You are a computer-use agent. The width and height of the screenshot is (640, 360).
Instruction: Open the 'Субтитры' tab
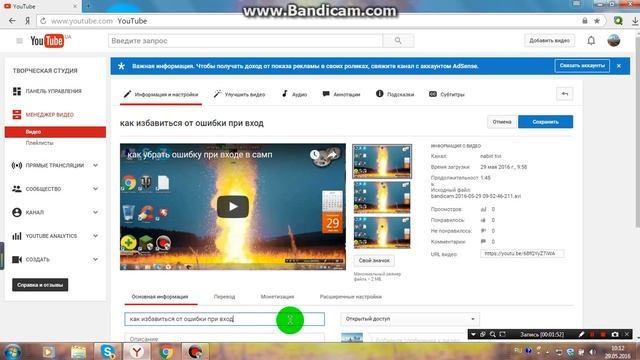(x=447, y=94)
